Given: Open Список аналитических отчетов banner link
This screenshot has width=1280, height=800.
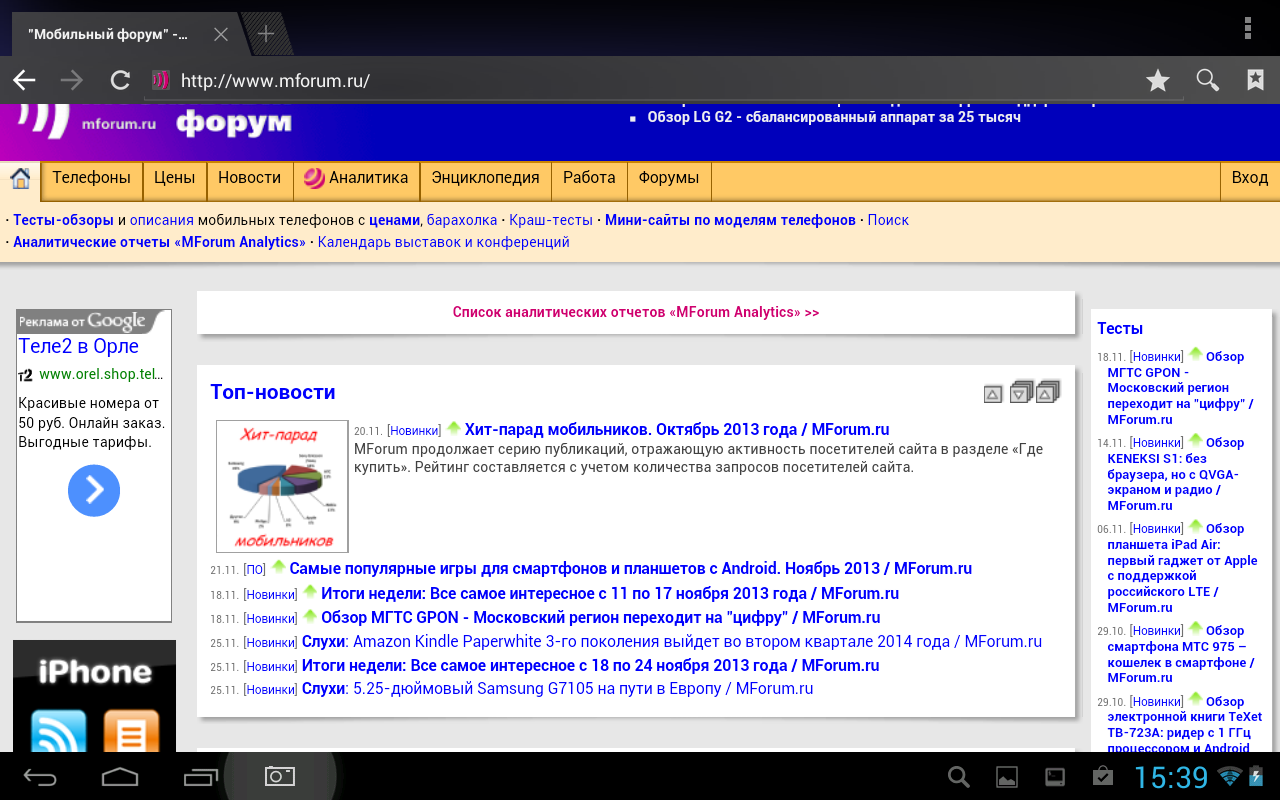Looking at the screenshot, I should (x=636, y=312).
